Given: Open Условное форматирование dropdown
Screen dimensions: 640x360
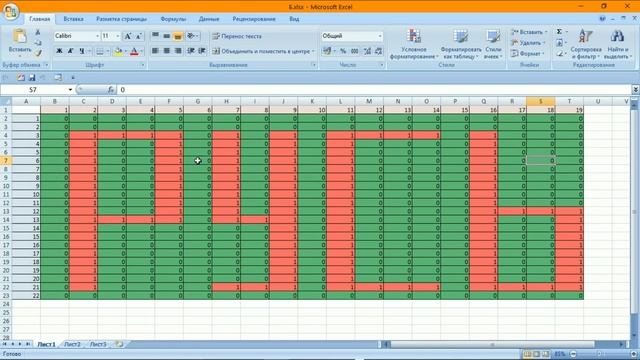Looking at the screenshot, I should click(x=414, y=44).
